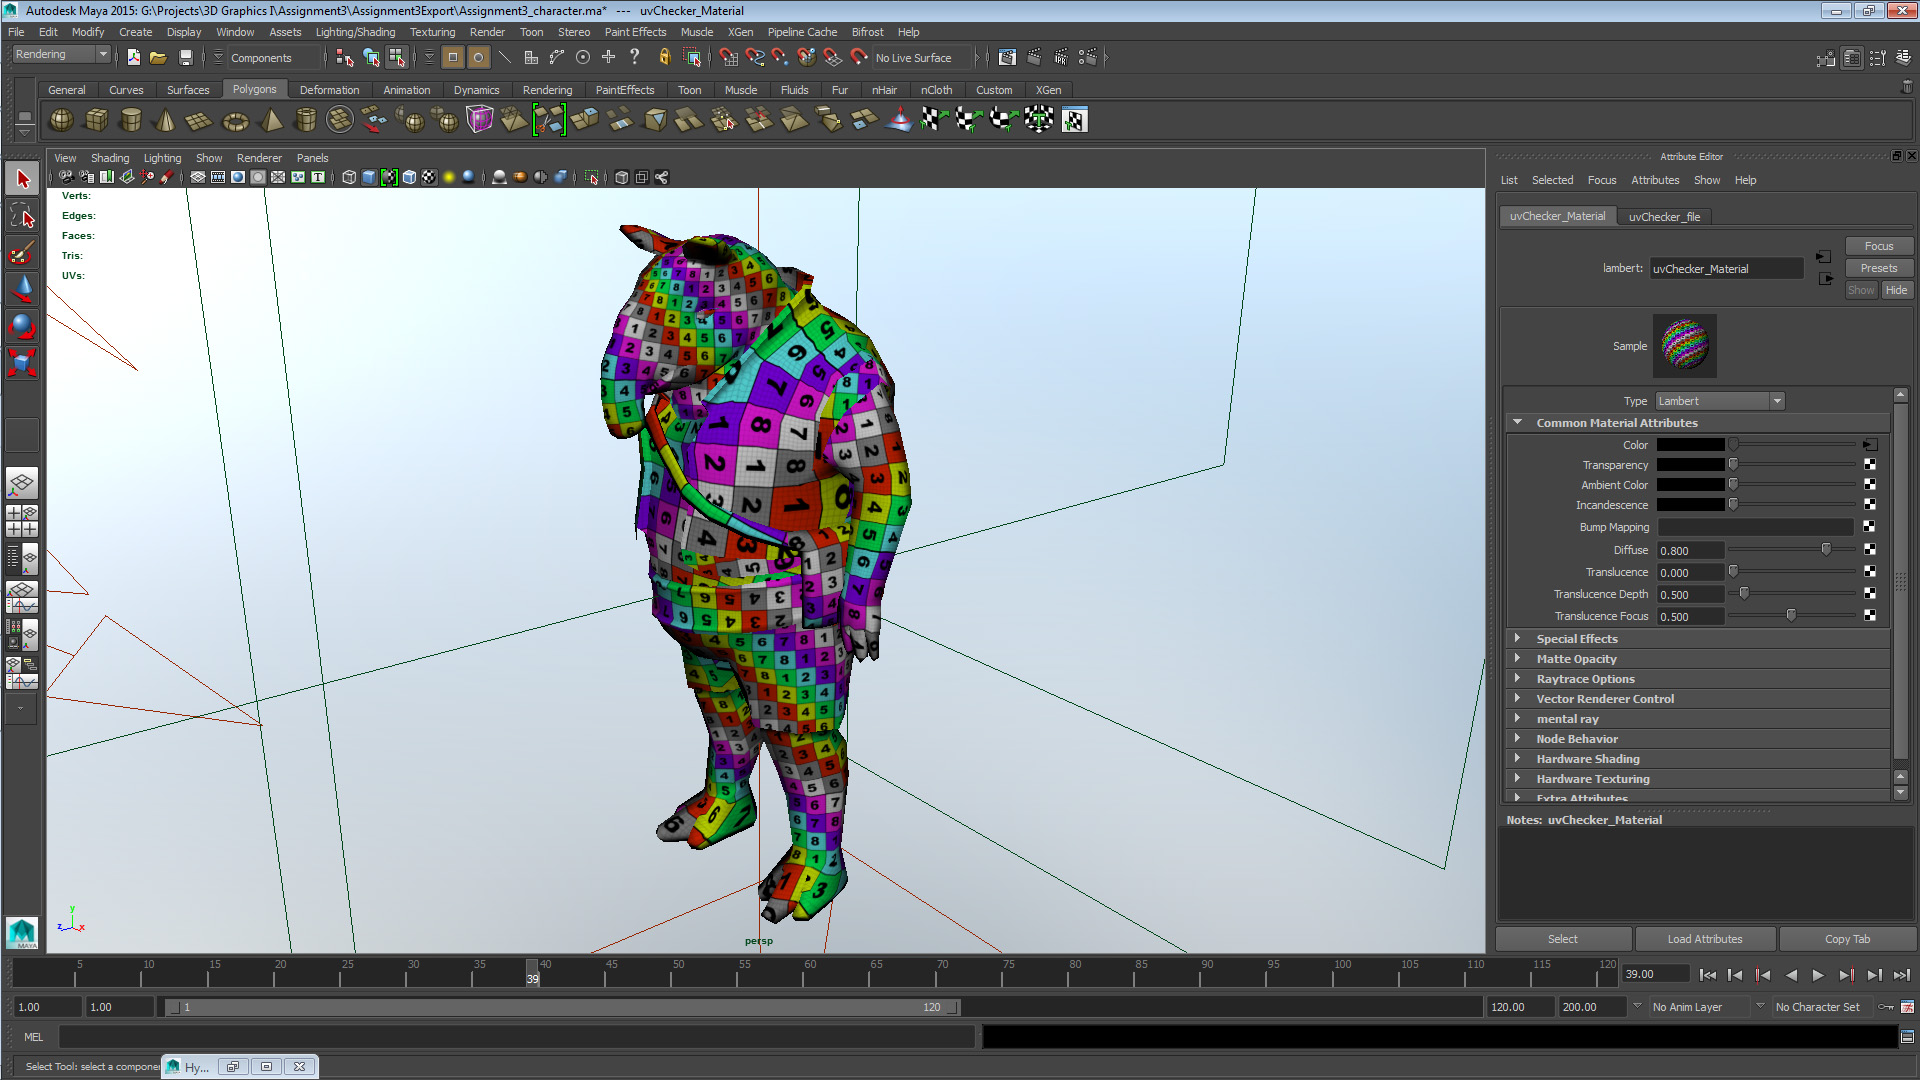1920x1080 pixels.
Task: Open the Color swatch in material attributes
Action: [x=1690, y=444]
